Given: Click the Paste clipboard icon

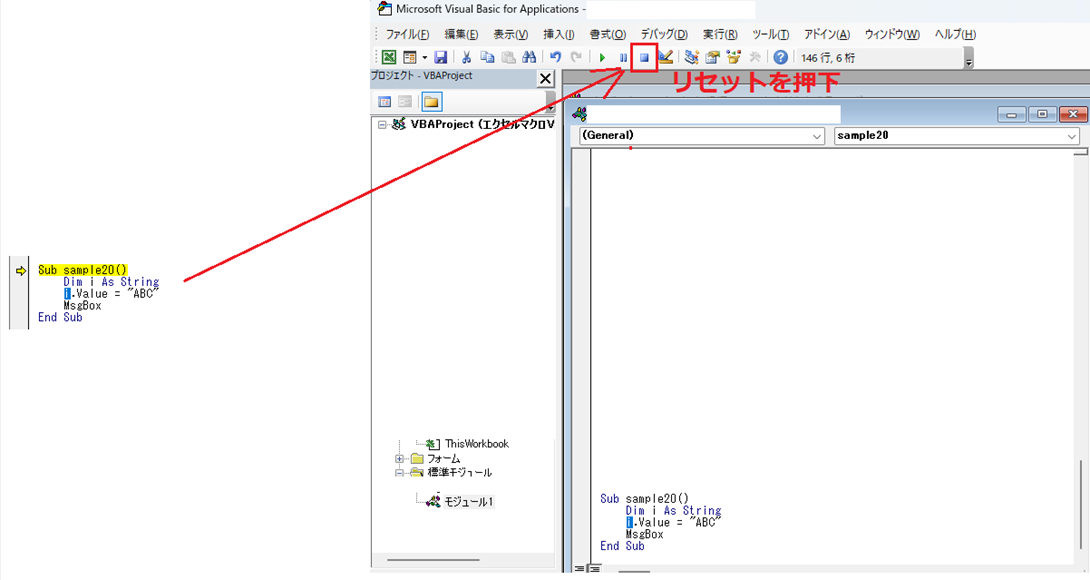Looking at the screenshot, I should click(x=508, y=58).
